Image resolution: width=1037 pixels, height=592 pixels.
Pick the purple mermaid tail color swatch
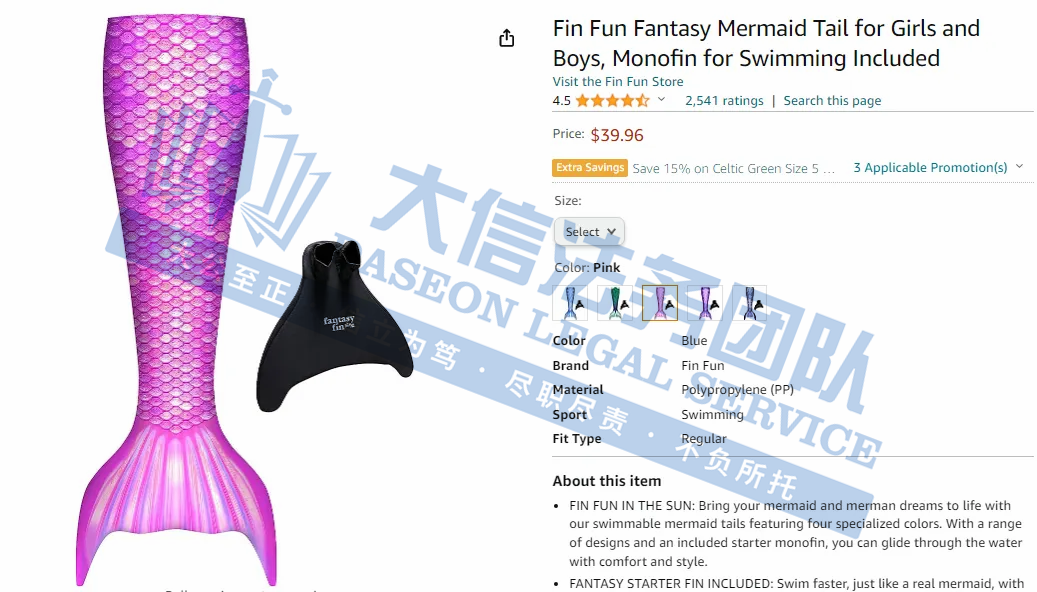[705, 303]
